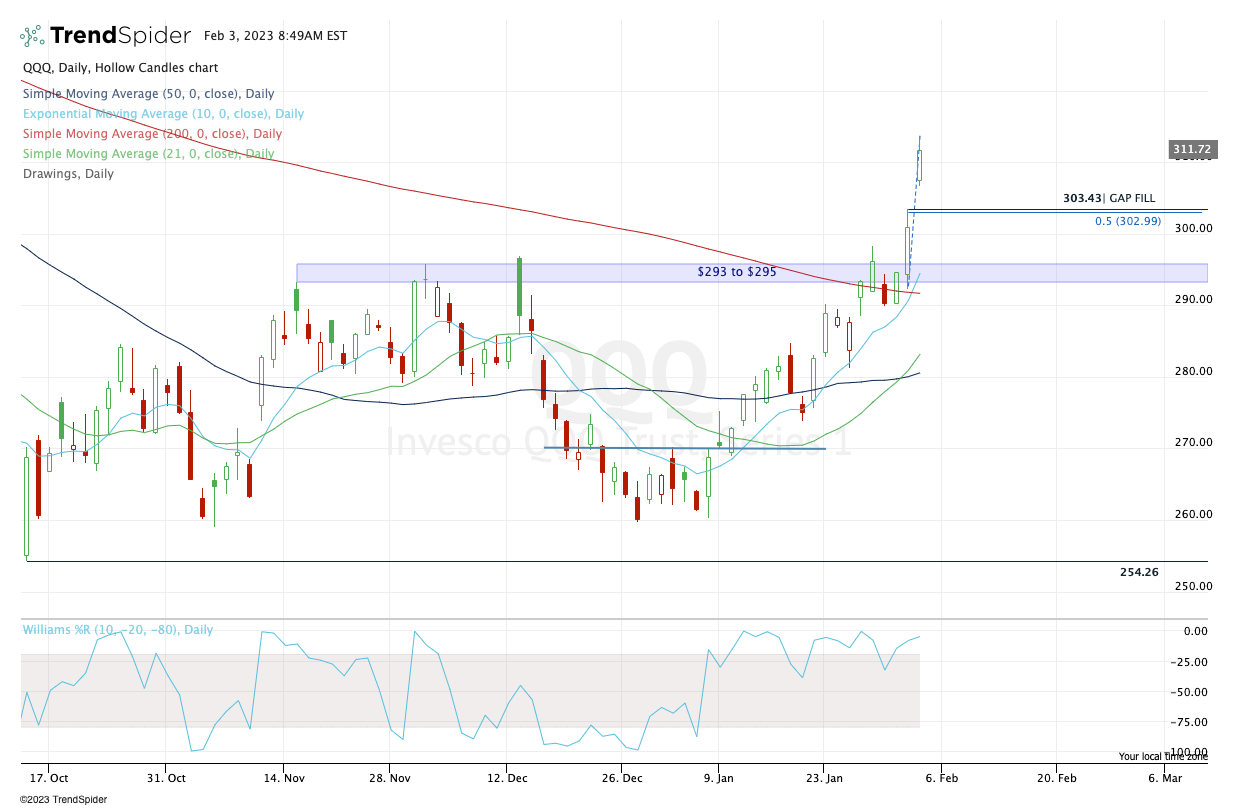Select the 200-day Simple Moving Average legend
Viewport: 1238px width, 809px height.
pos(152,134)
